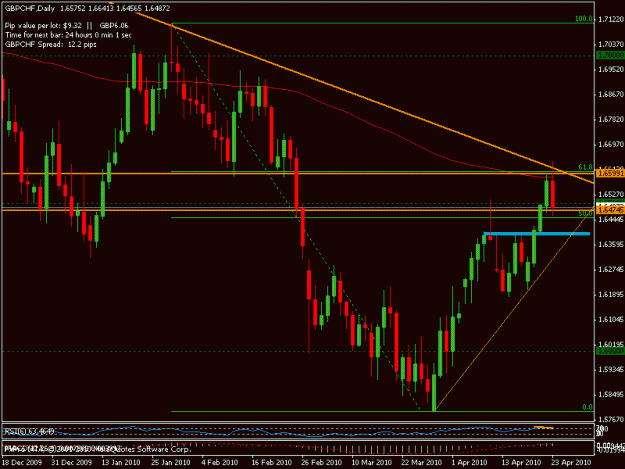
Task: Select the blue RSI line in subwindow
Action: (279, 432)
